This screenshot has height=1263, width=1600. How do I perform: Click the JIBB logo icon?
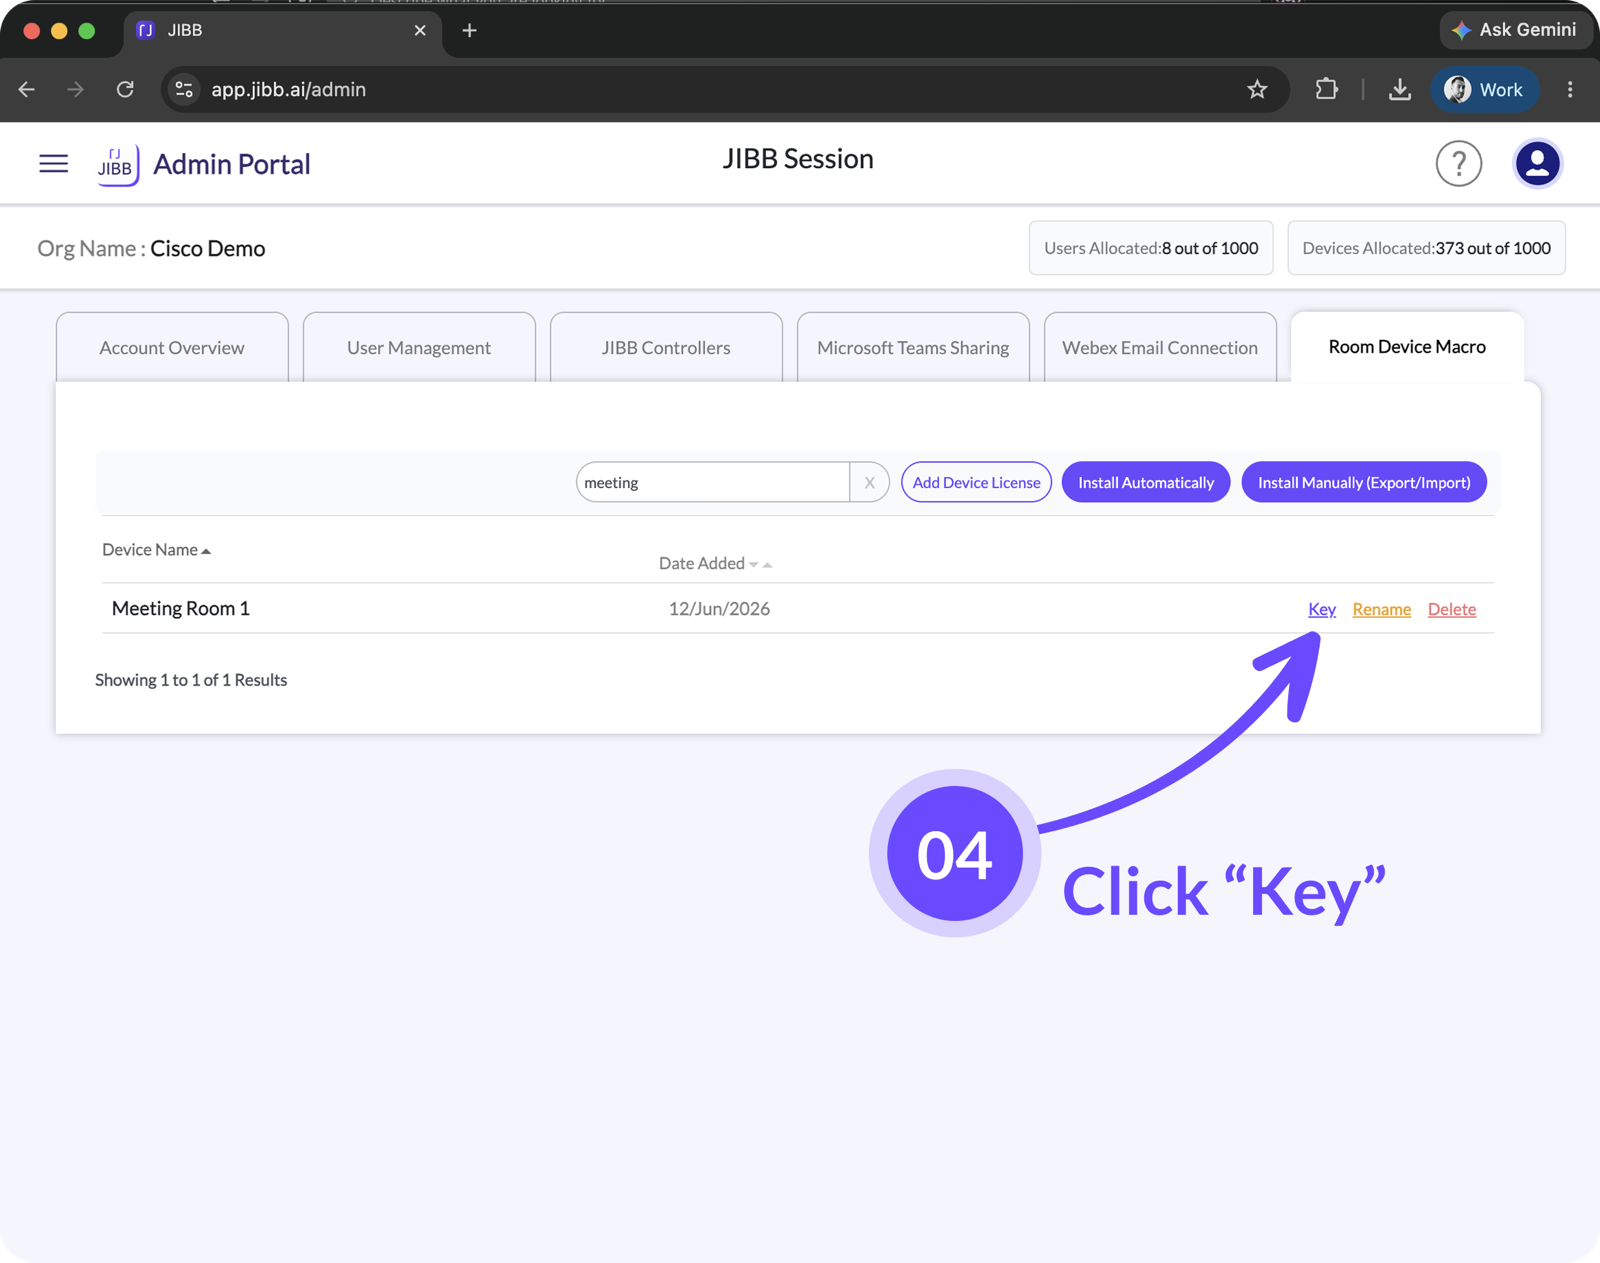tap(117, 164)
